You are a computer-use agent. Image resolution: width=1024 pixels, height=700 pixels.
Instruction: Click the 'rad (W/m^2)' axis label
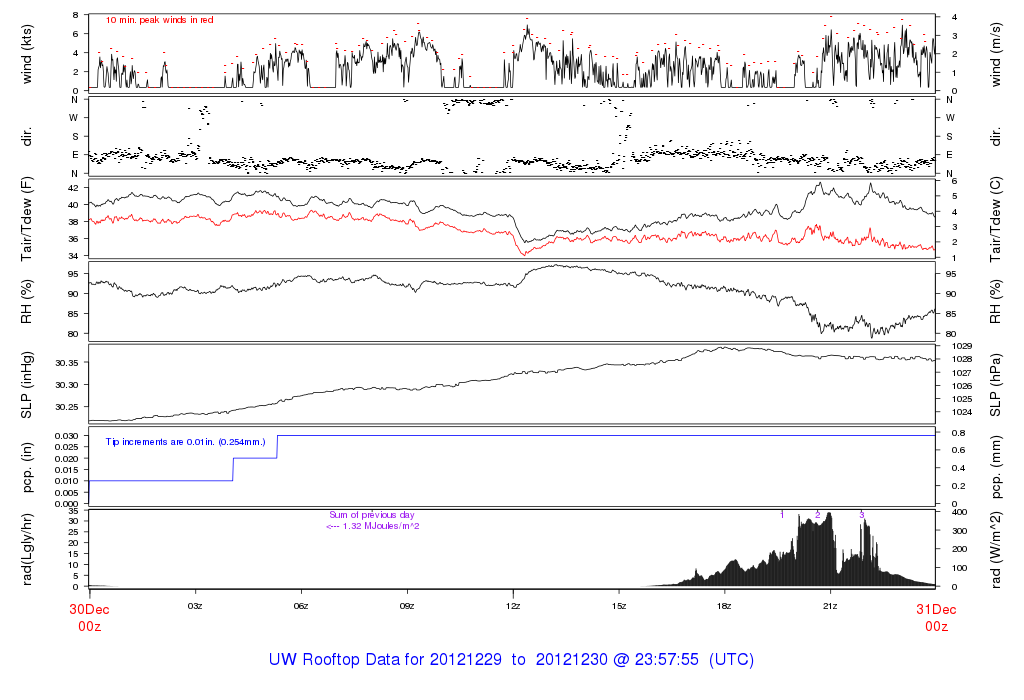pos(995,549)
